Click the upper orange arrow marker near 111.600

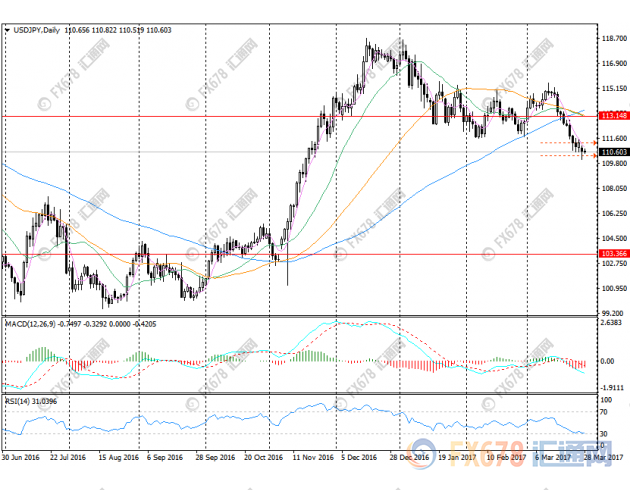594,144
